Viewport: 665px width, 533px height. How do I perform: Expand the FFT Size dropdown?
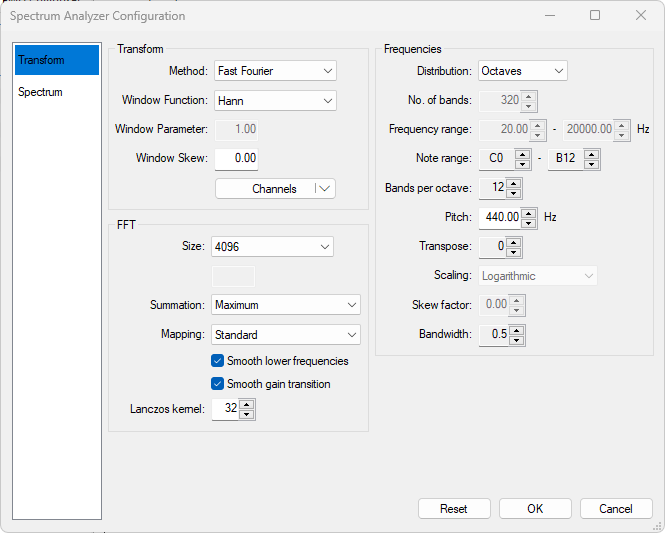(x=272, y=247)
